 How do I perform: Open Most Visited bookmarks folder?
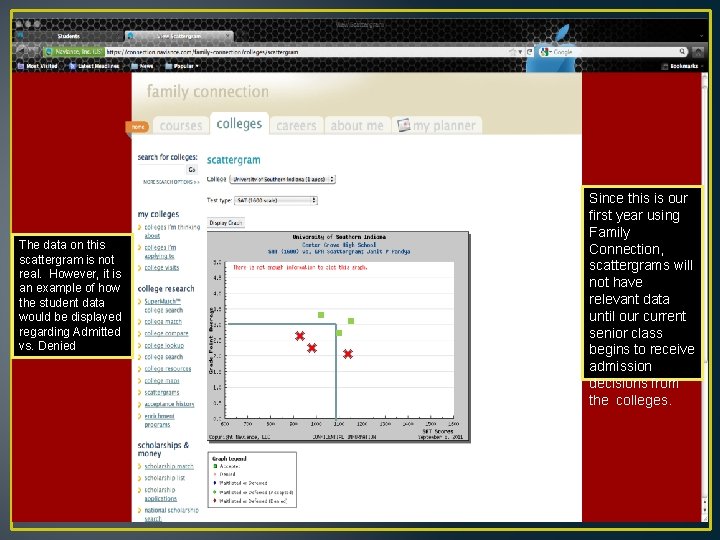(38, 66)
